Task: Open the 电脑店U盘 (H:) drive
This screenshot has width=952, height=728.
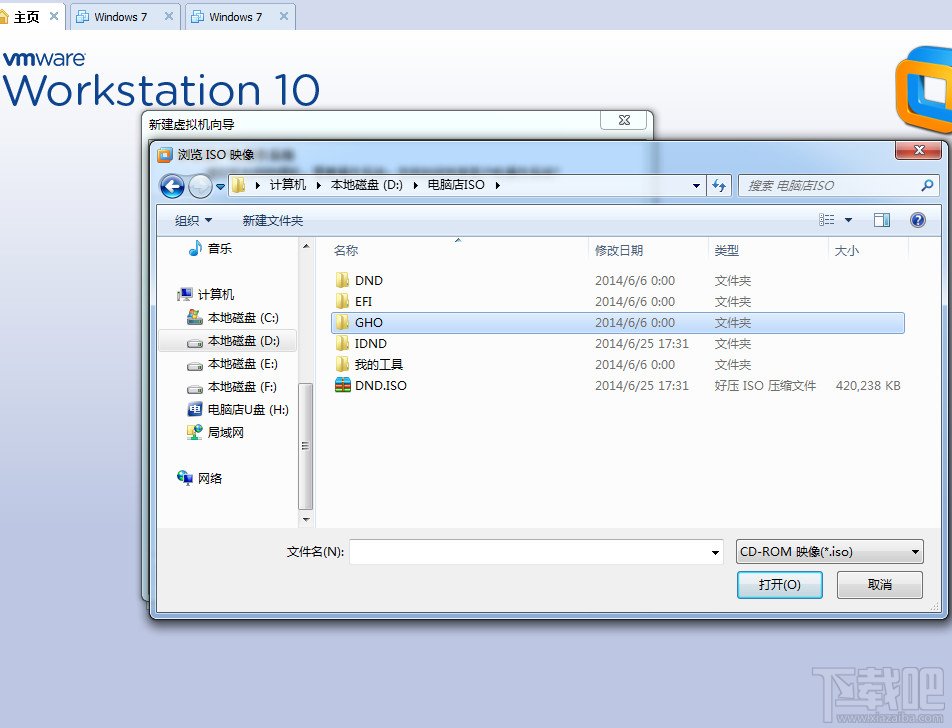Action: point(238,409)
